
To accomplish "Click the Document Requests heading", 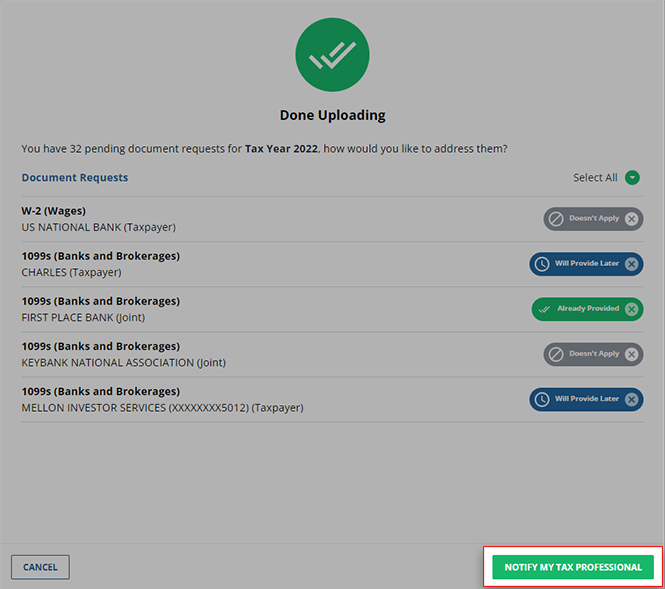I will (x=75, y=178).
